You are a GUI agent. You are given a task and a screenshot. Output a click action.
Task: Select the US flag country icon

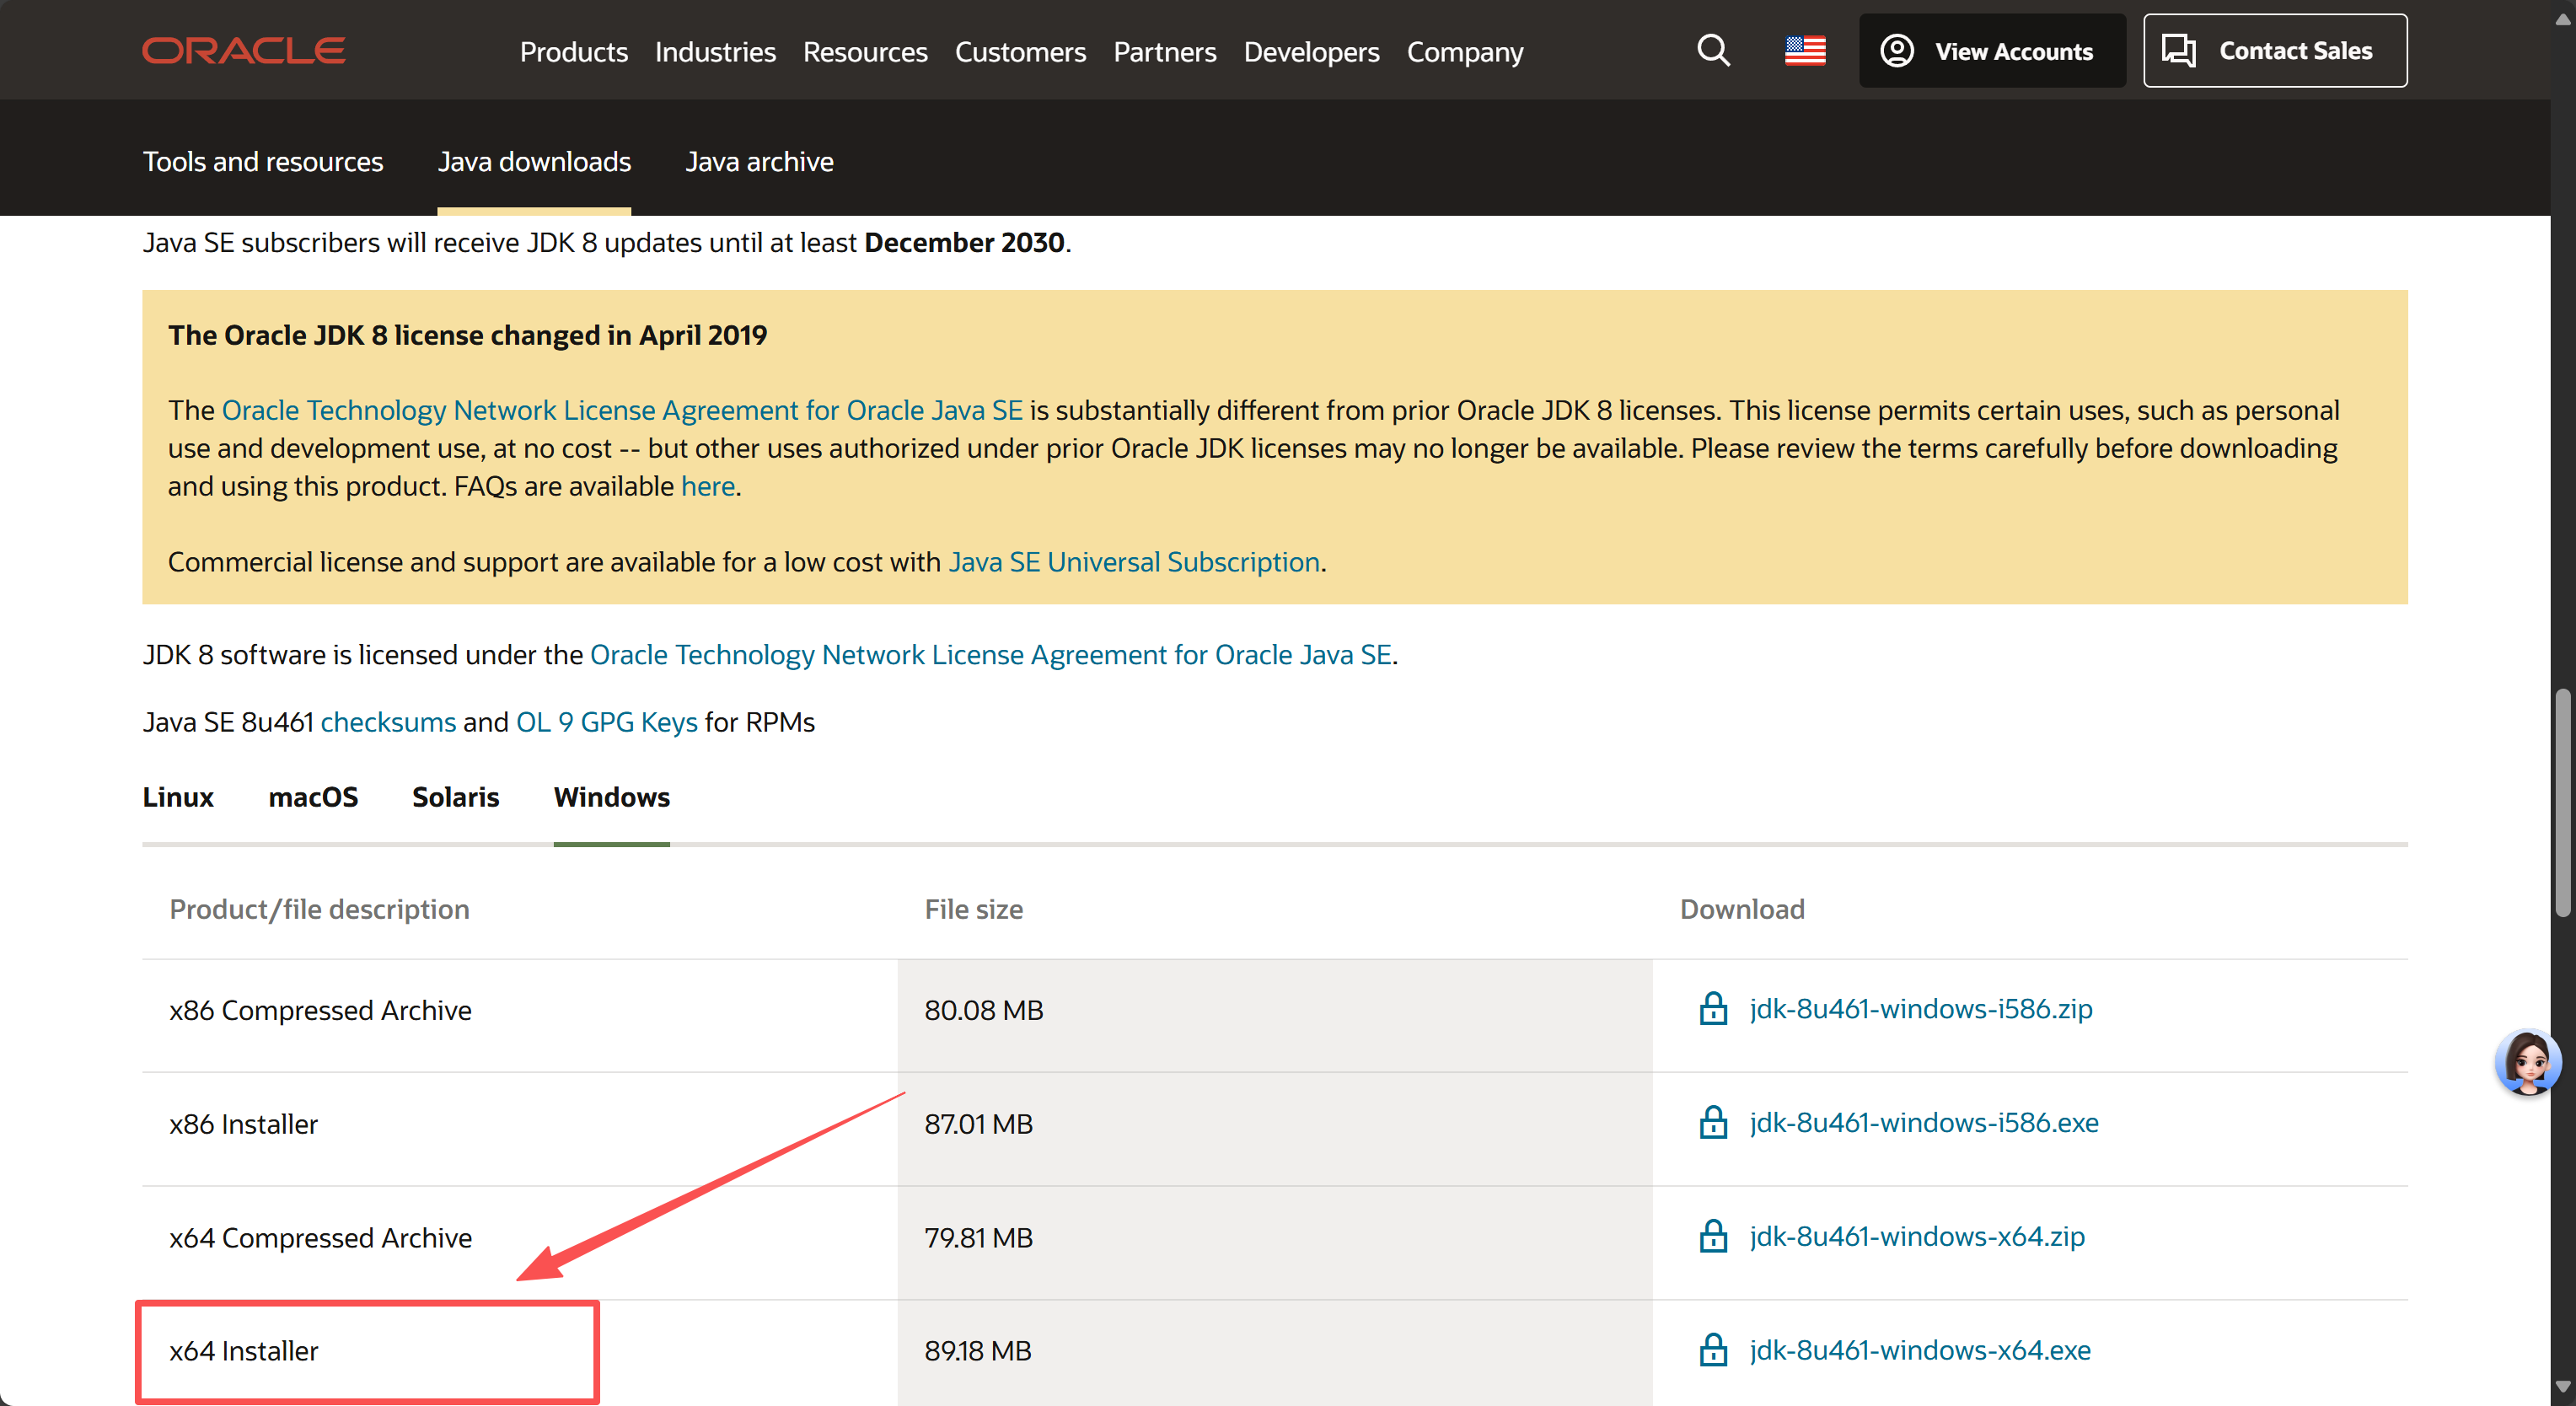click(x=1805, y=51)
